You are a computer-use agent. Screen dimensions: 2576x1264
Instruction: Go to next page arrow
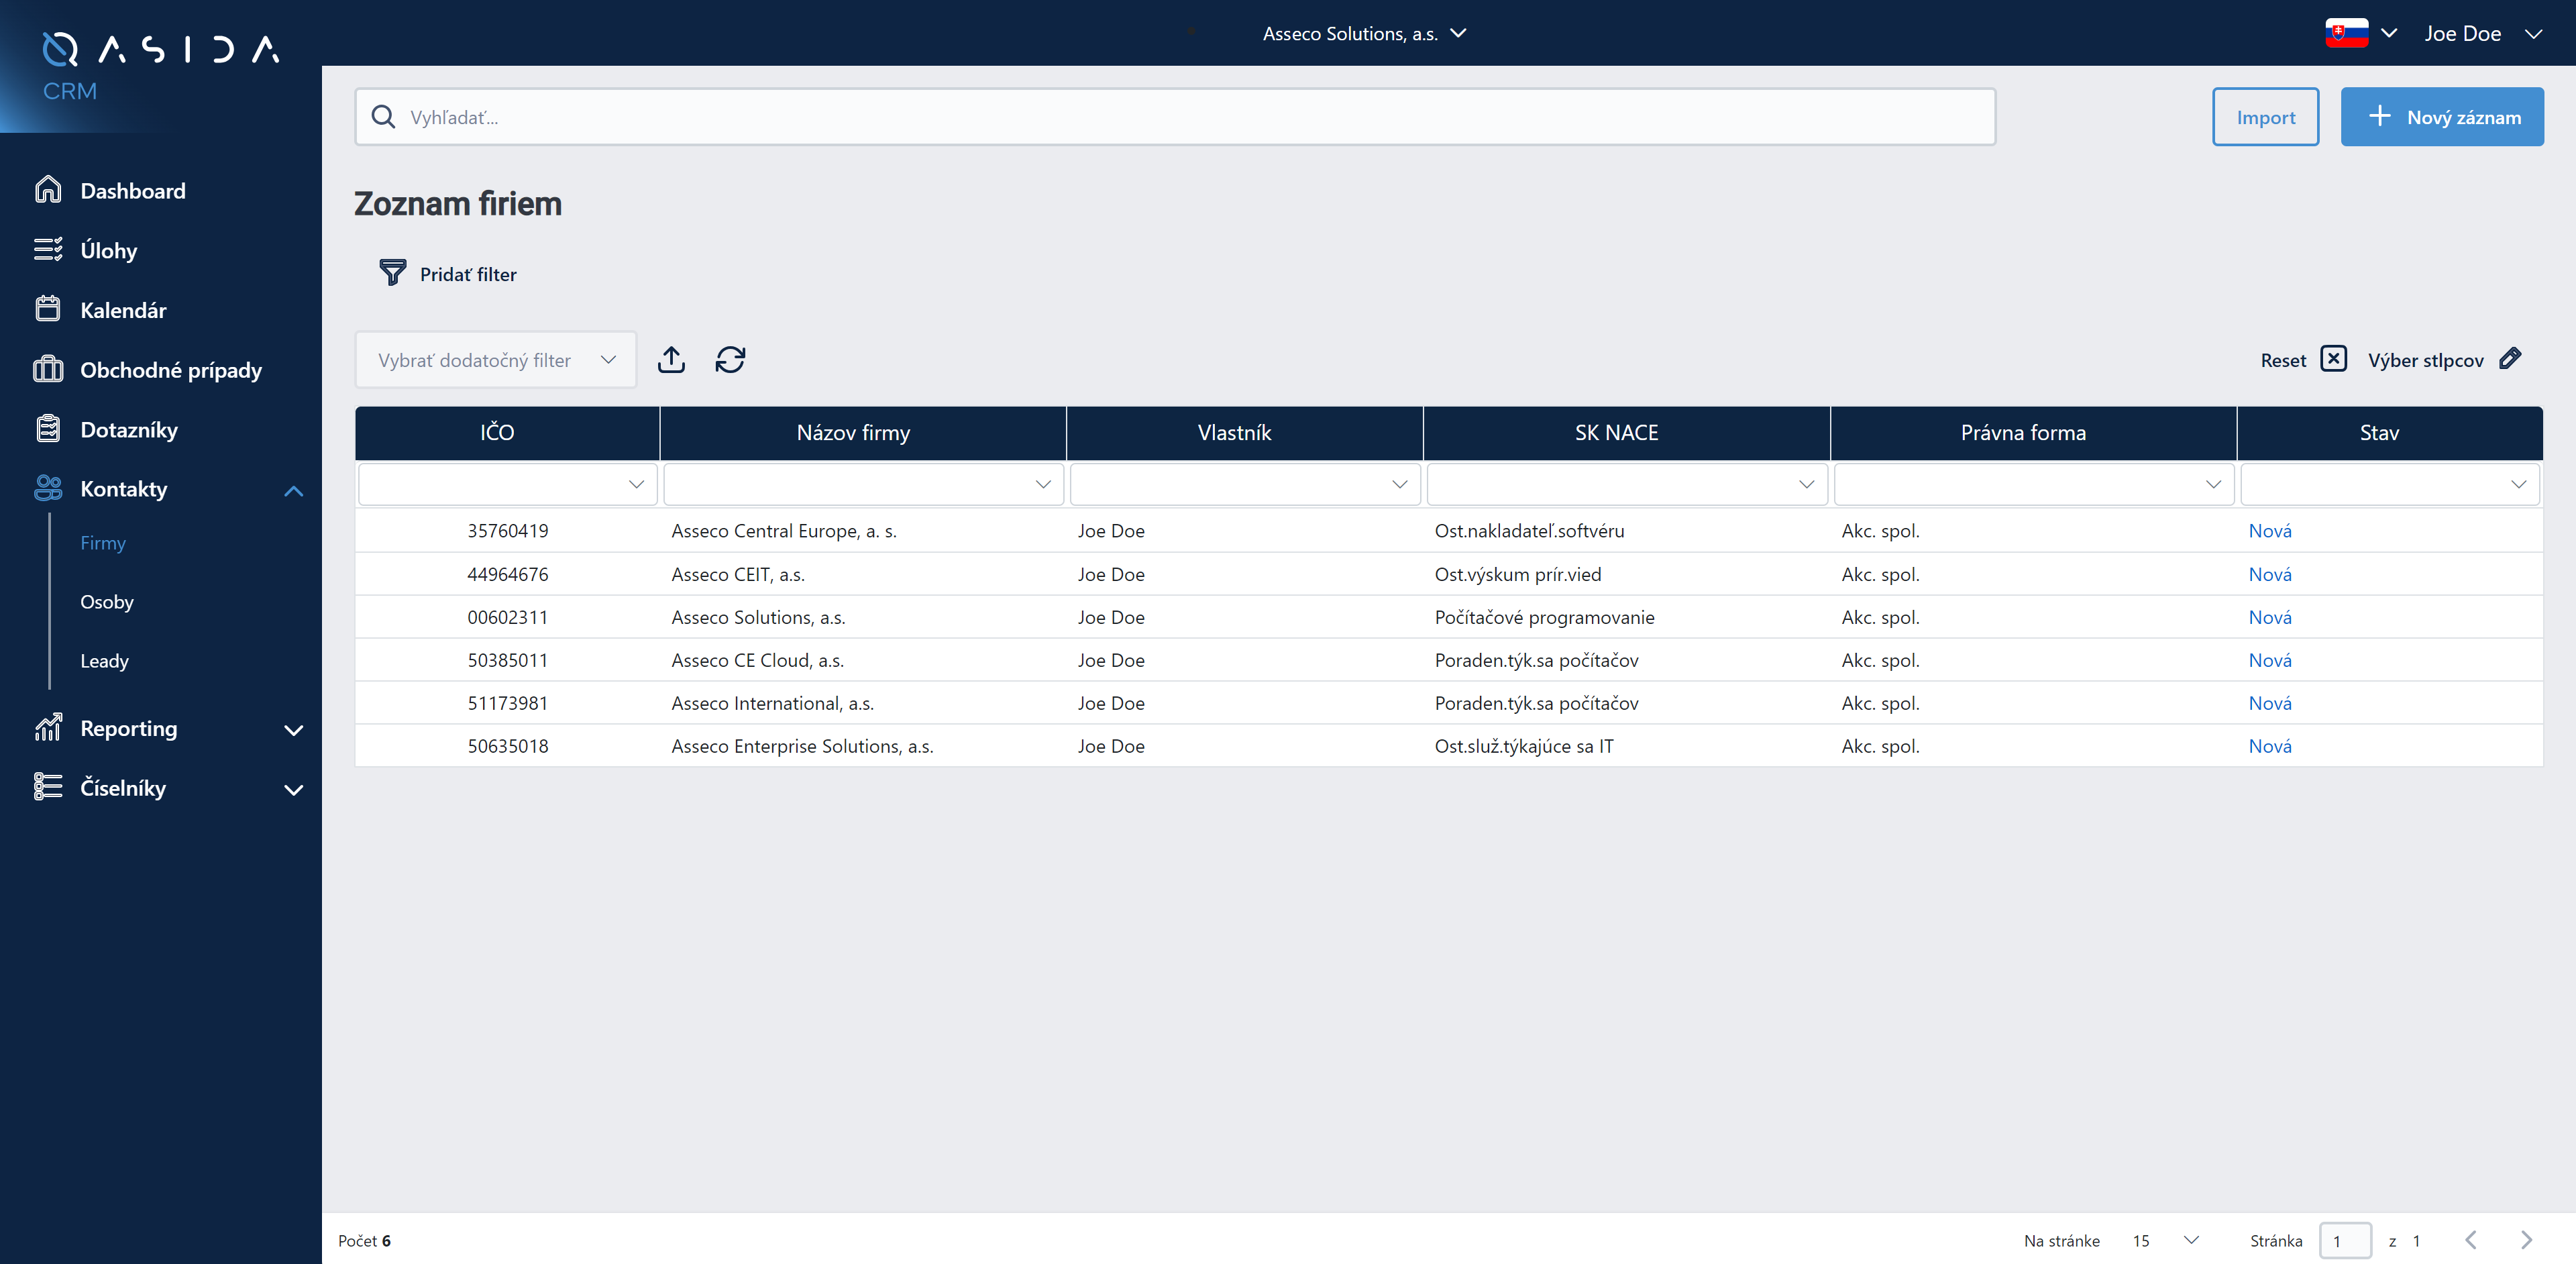(x=2526, y=1240)
